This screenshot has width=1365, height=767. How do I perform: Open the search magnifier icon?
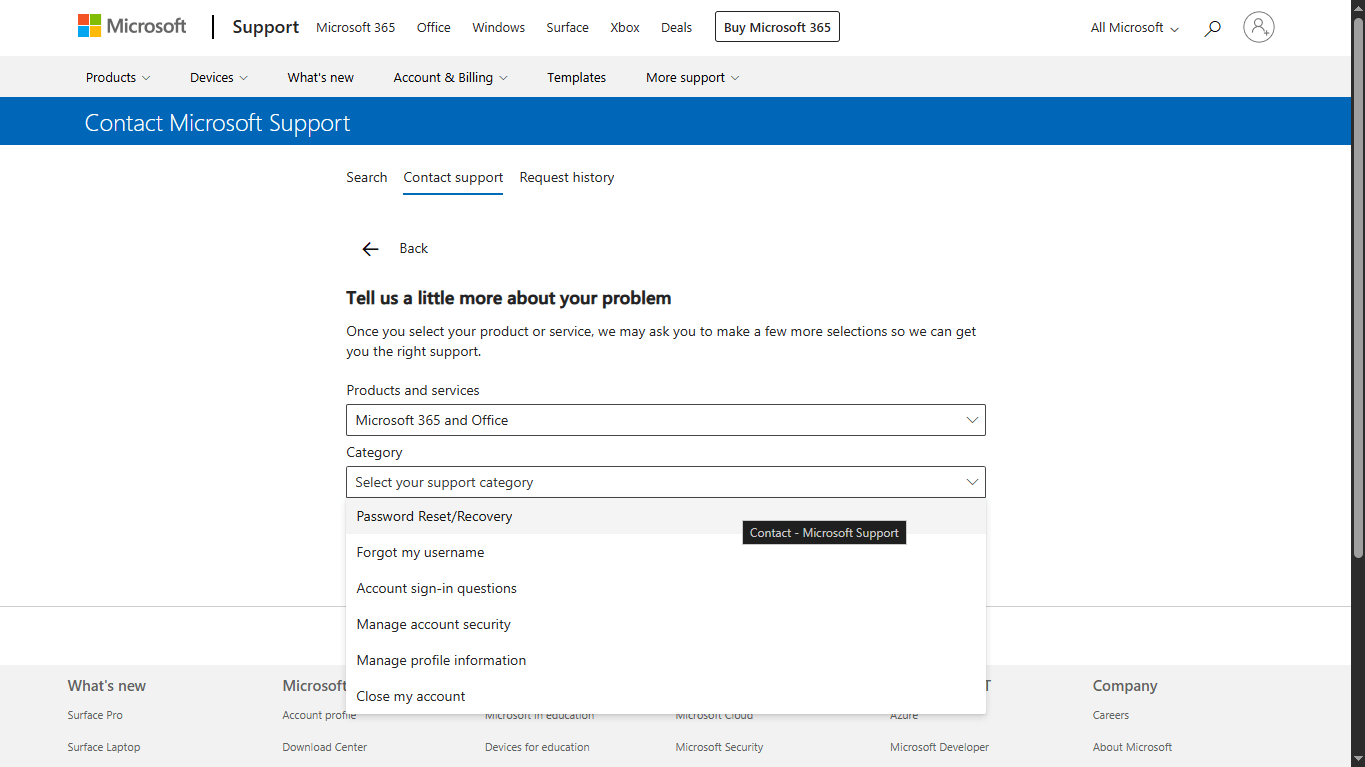pyautogui.click(x=1212, y=28)
